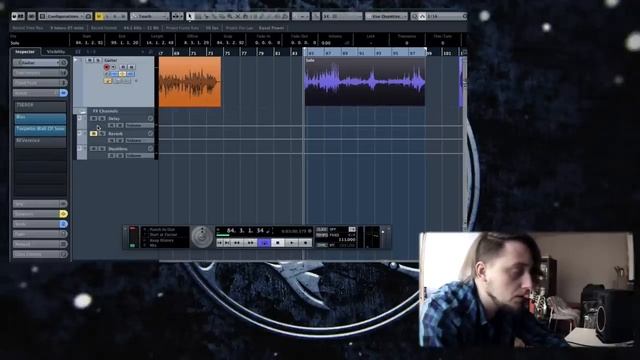The width and height of the screenshot is (640, 360).
Task: Select the Object Selection arrow tool
Action: click(190, 16)
